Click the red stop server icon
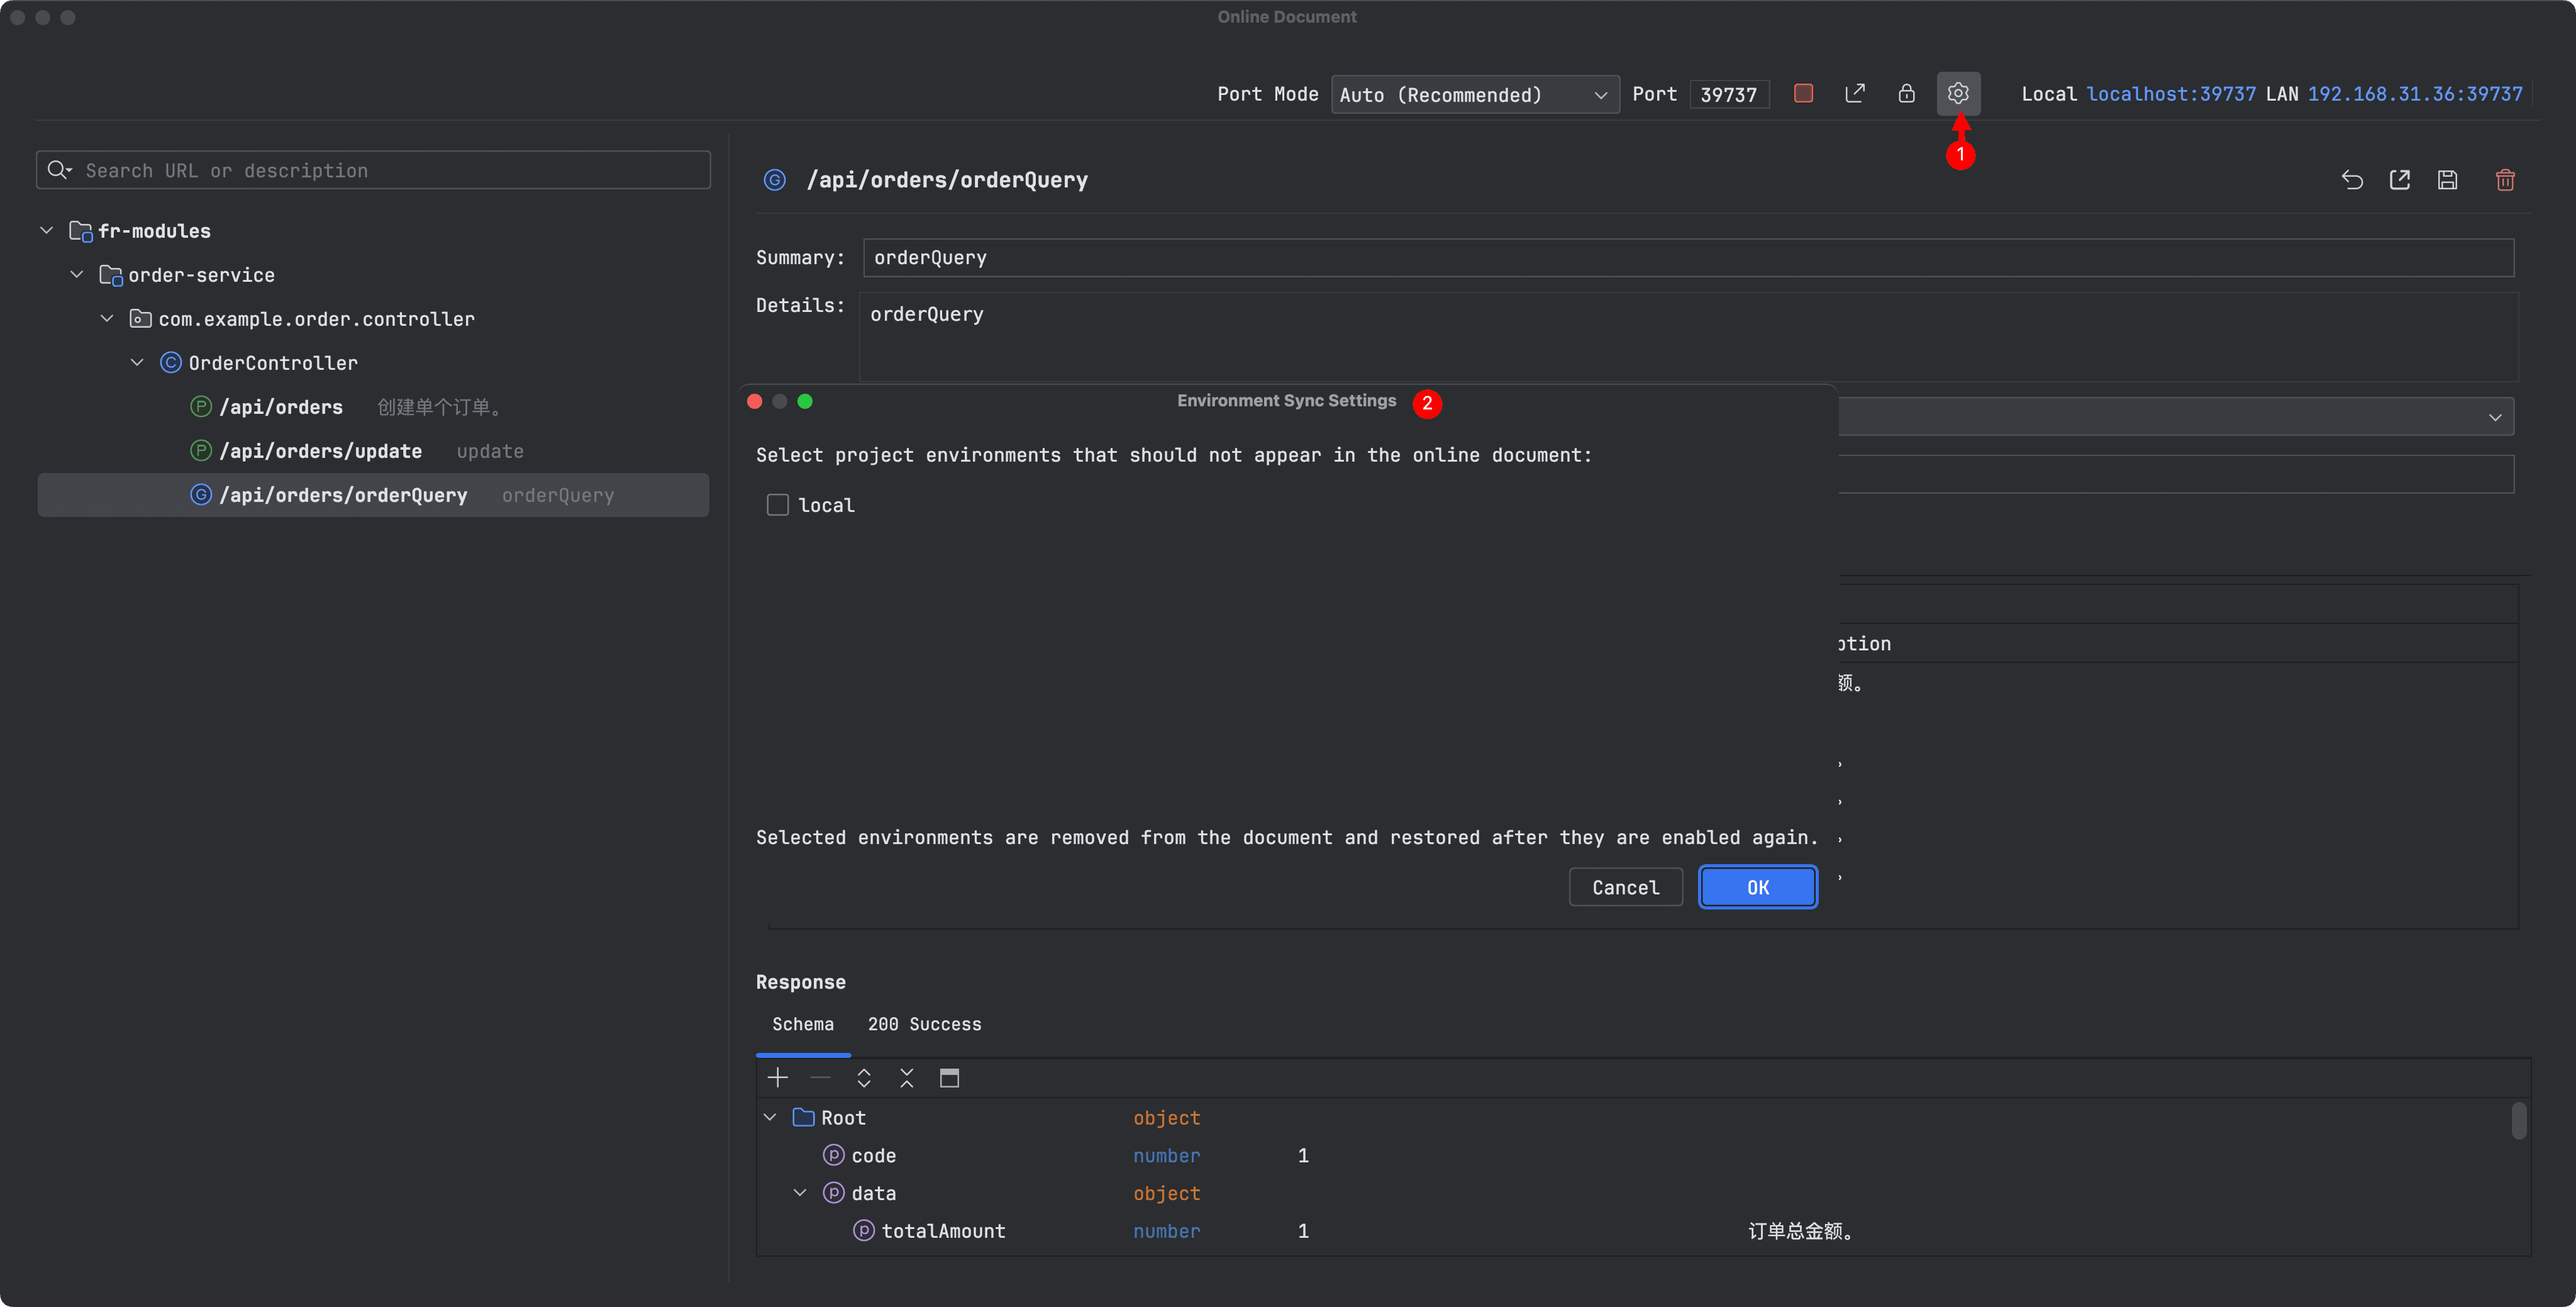 coord(1803,93)
